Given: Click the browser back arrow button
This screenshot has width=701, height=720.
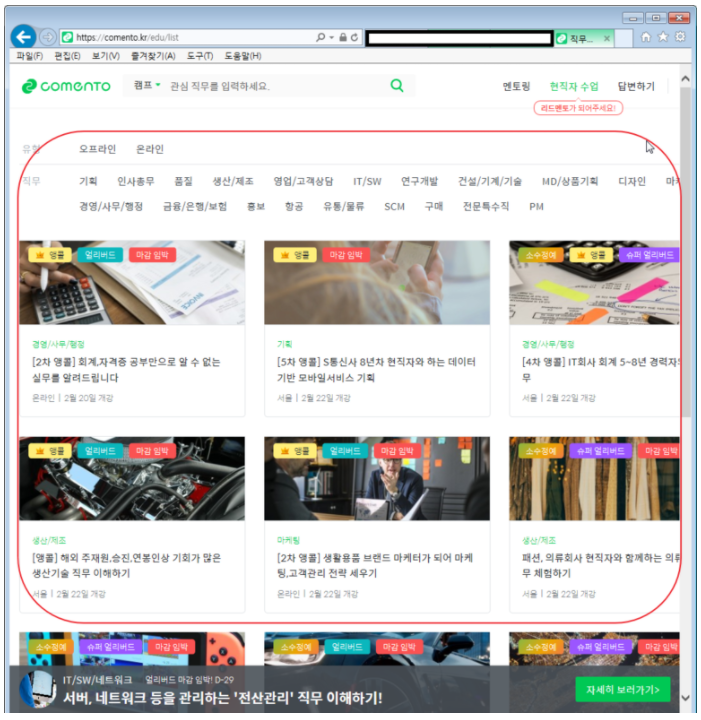Looking at the screenshot, I should click(x=23, y=37).
